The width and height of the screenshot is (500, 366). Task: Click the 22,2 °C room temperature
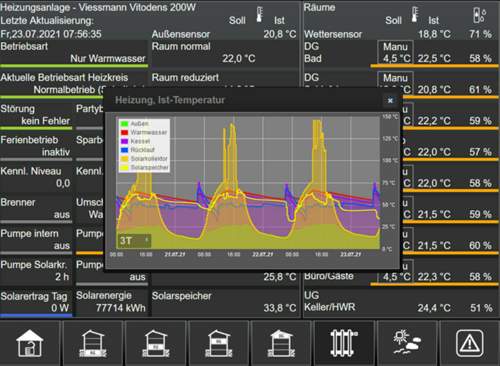pyautogui.click(x=434, y=121)
